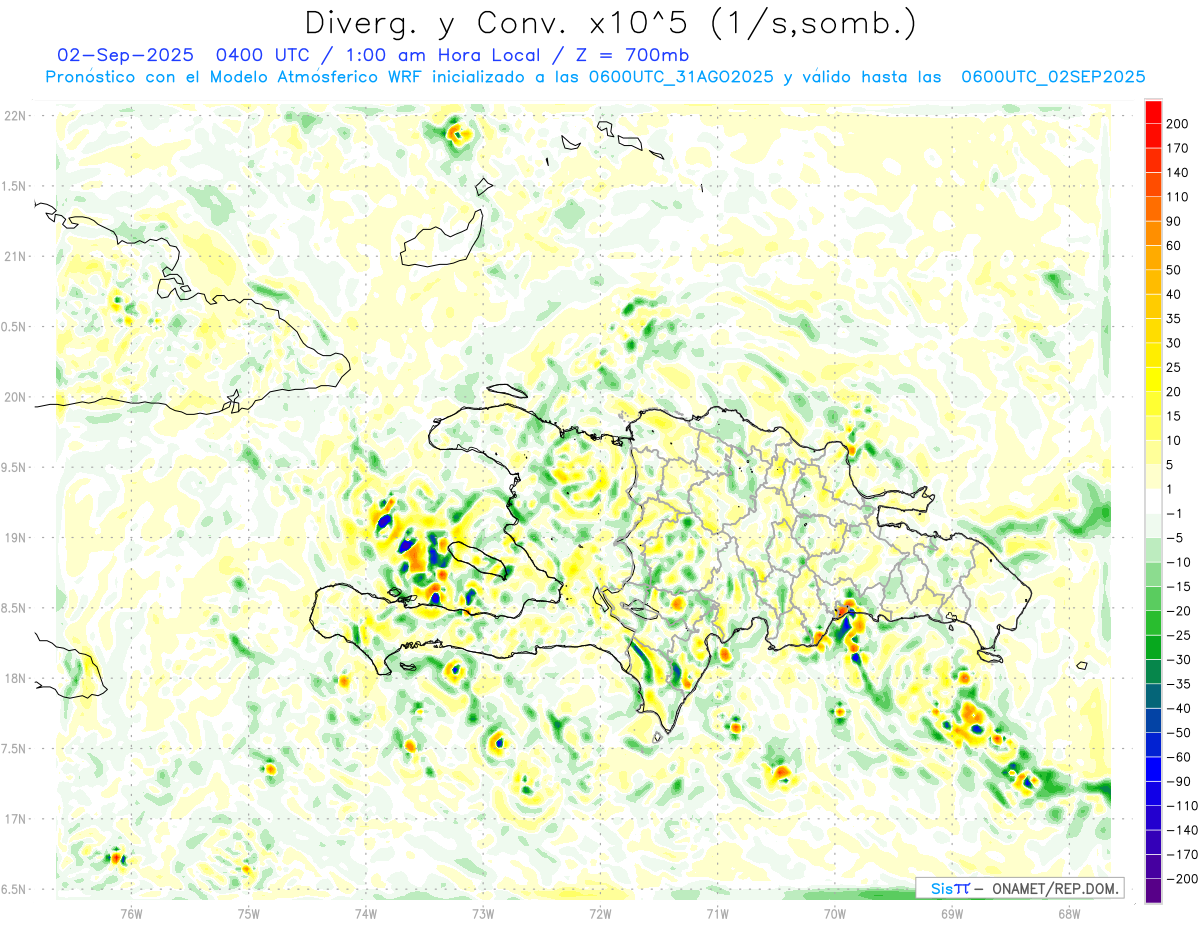Screen dimensions: 1200x927
Task: Click the '1.5N' latitude label
Action: [15, 186]
